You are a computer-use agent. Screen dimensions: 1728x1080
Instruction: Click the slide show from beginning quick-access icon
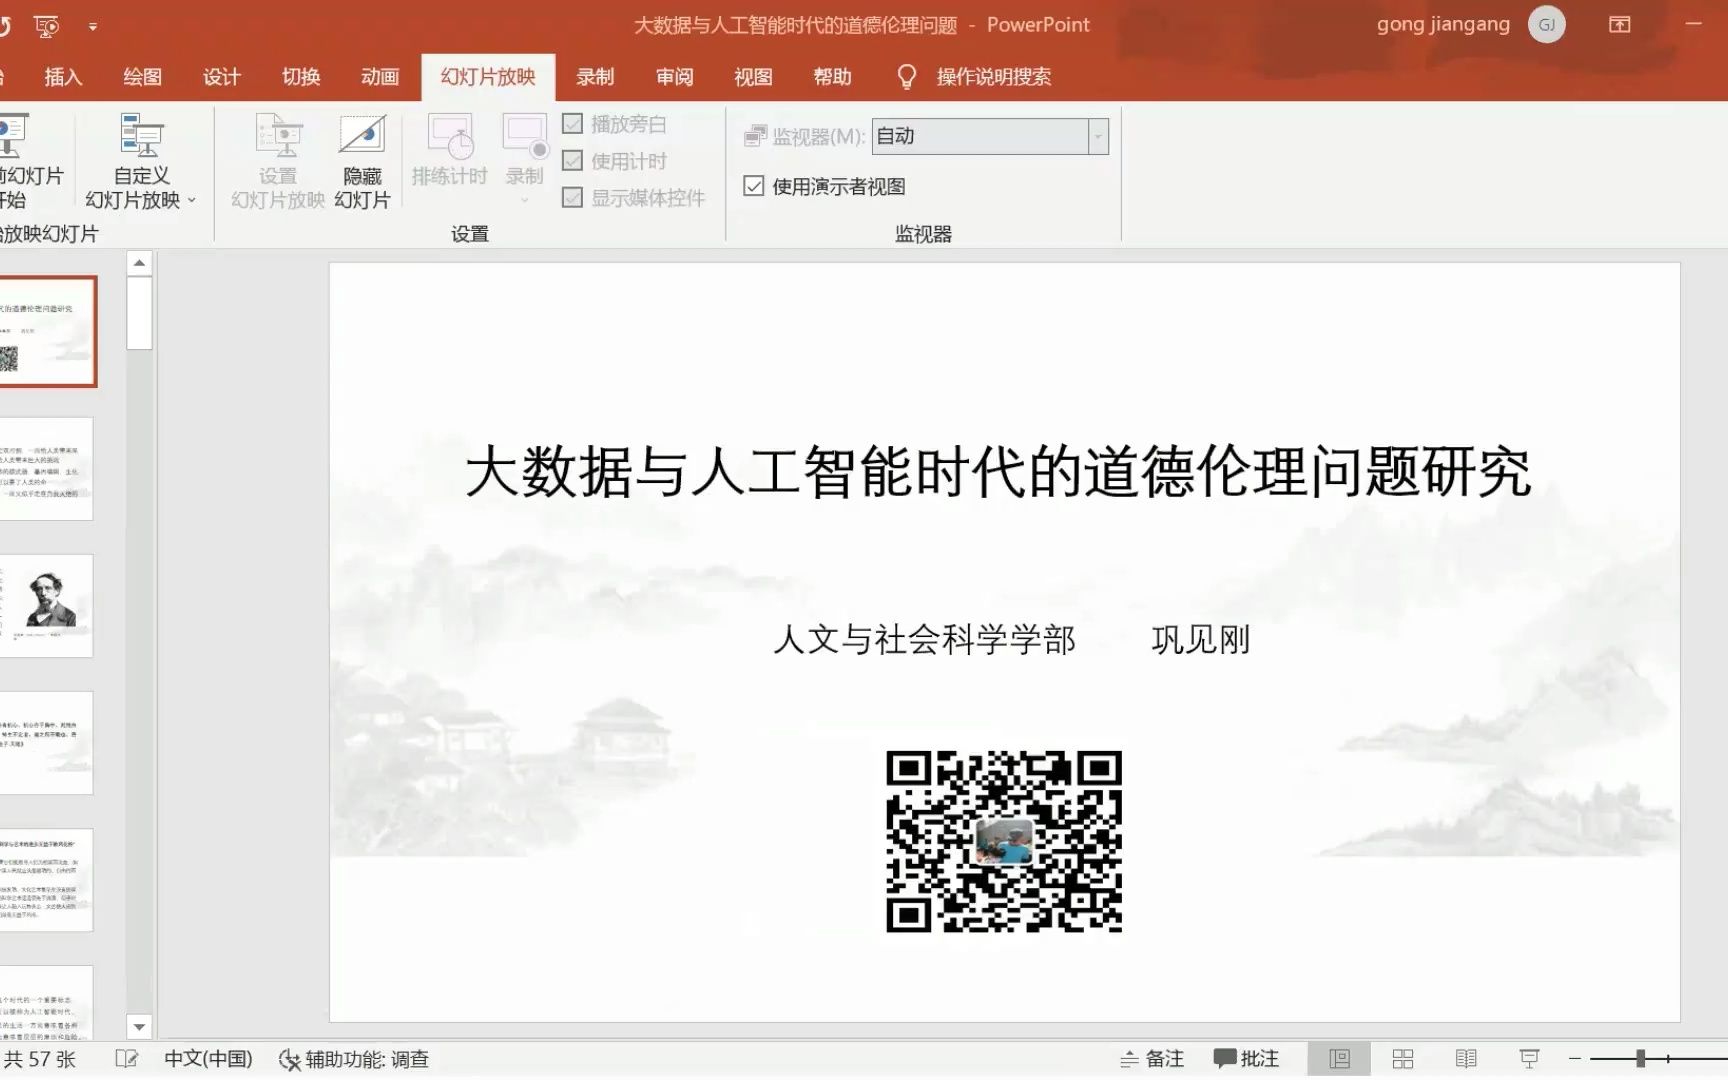point(46,26)
